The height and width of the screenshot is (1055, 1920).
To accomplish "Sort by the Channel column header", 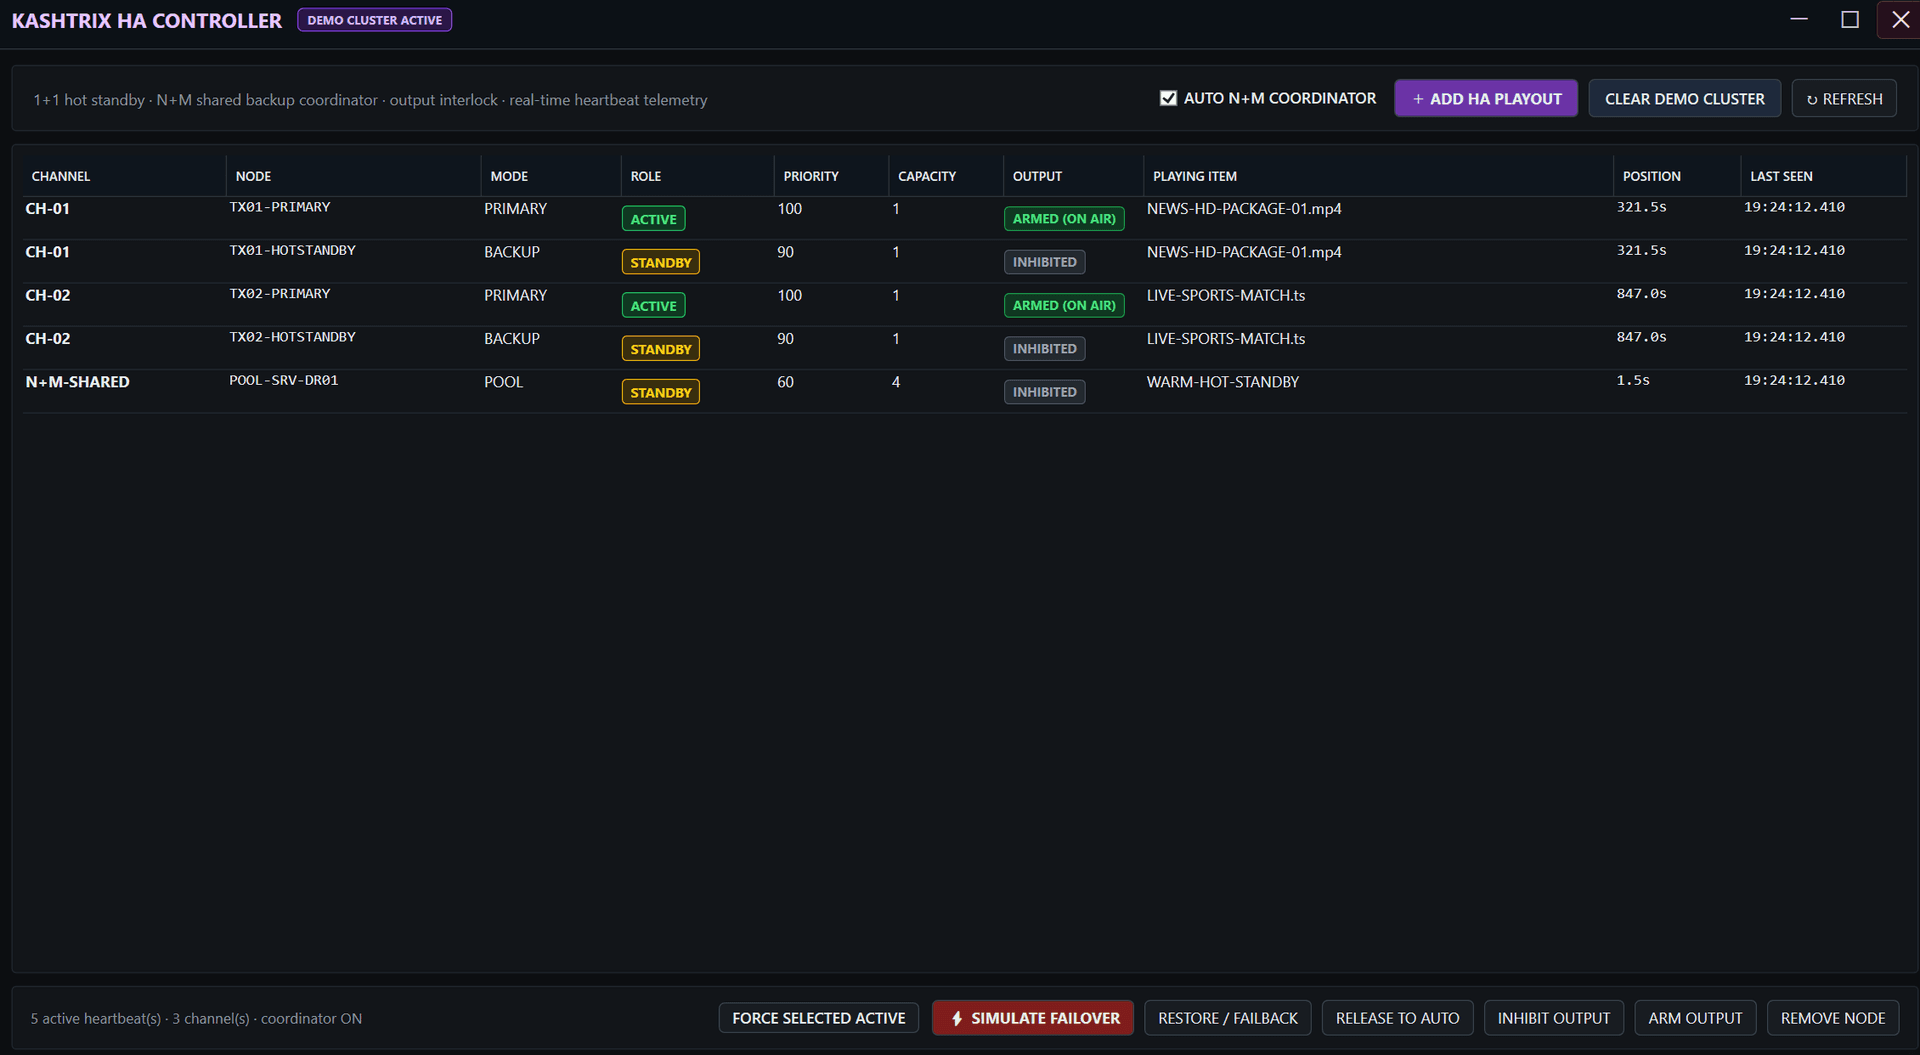I will pyautogui.click(x=124, y=176).
